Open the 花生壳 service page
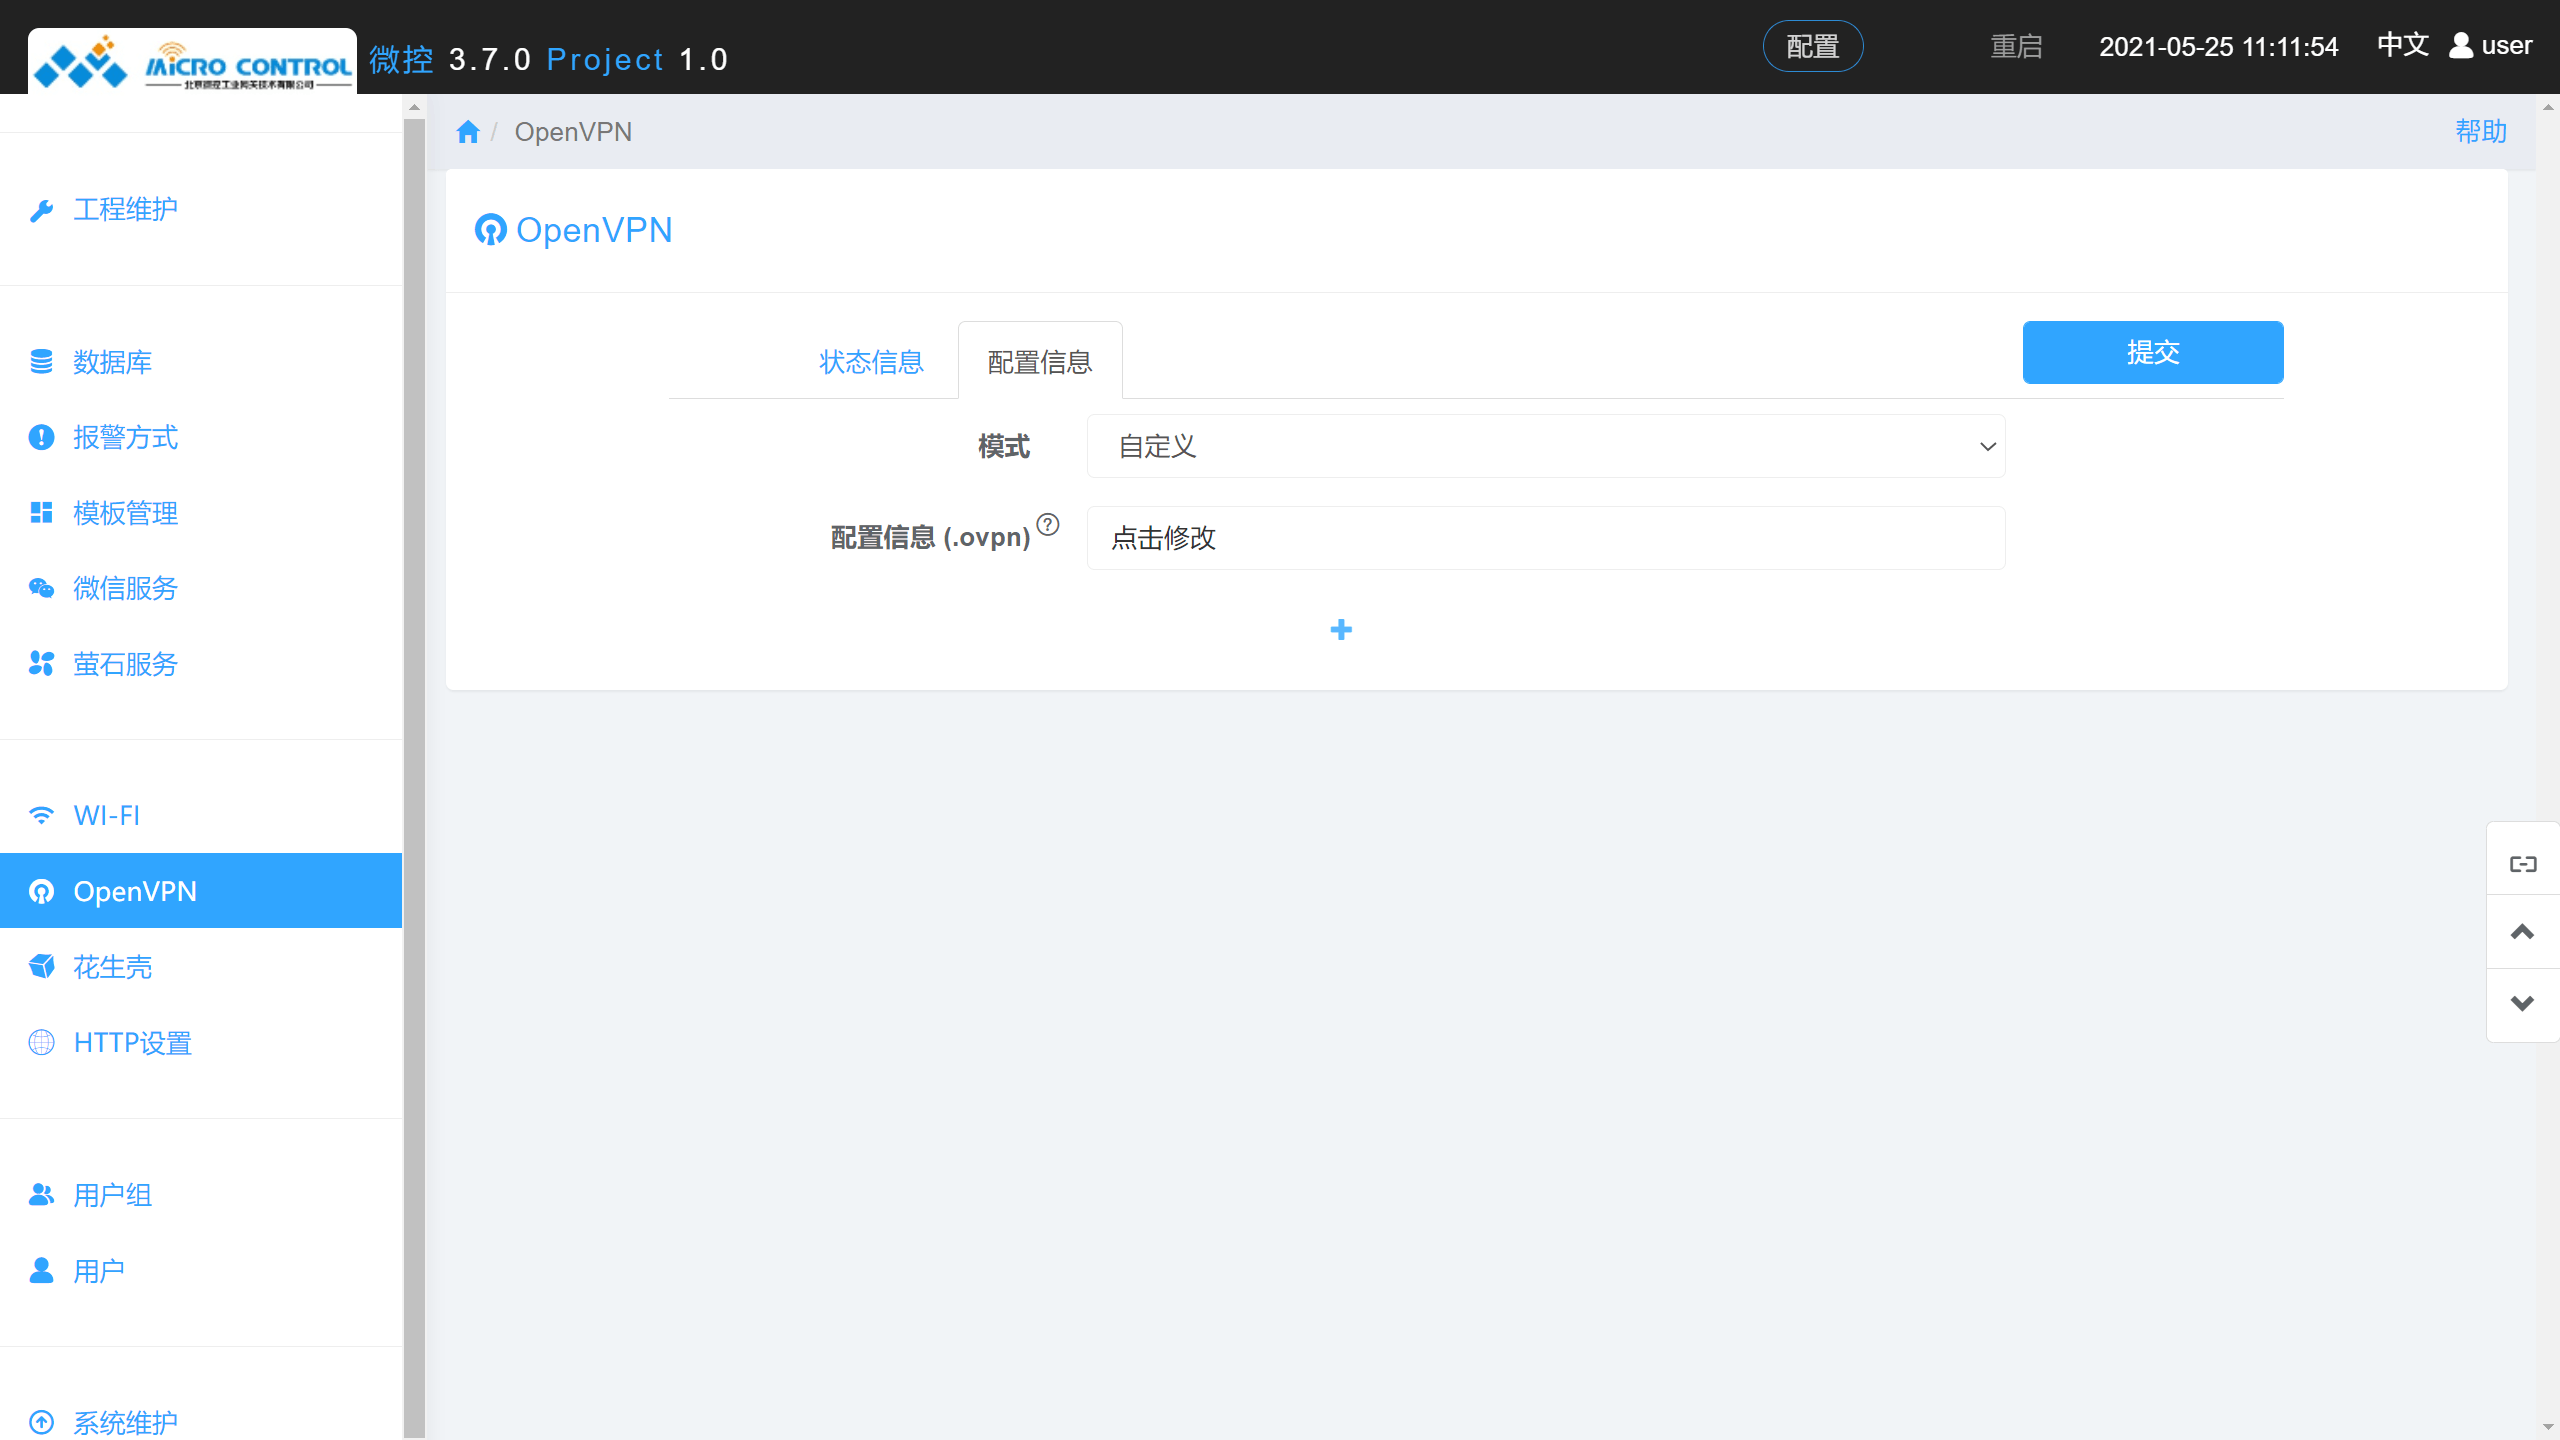Viewport: 2560px width, 1440px height. click(112, 966)
